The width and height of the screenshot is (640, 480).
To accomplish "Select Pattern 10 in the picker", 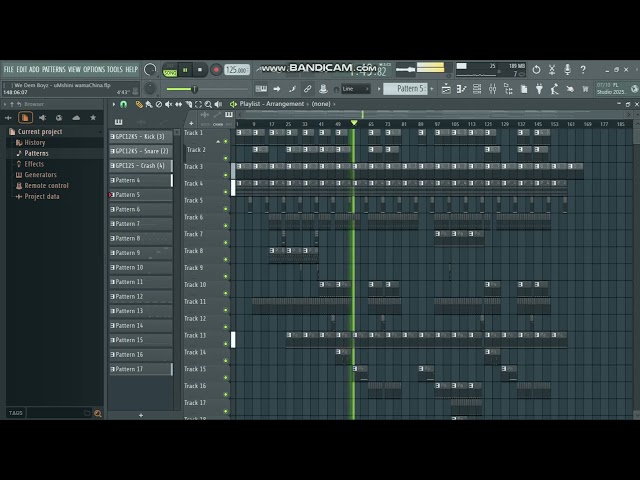I will coord(140,268).
